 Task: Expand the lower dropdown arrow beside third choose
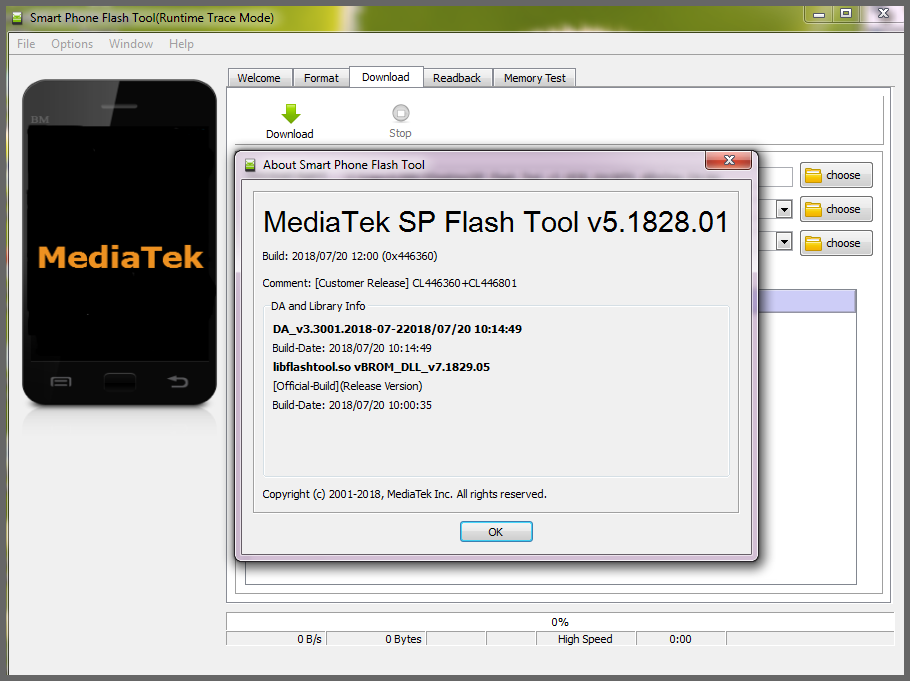[784, 241]
